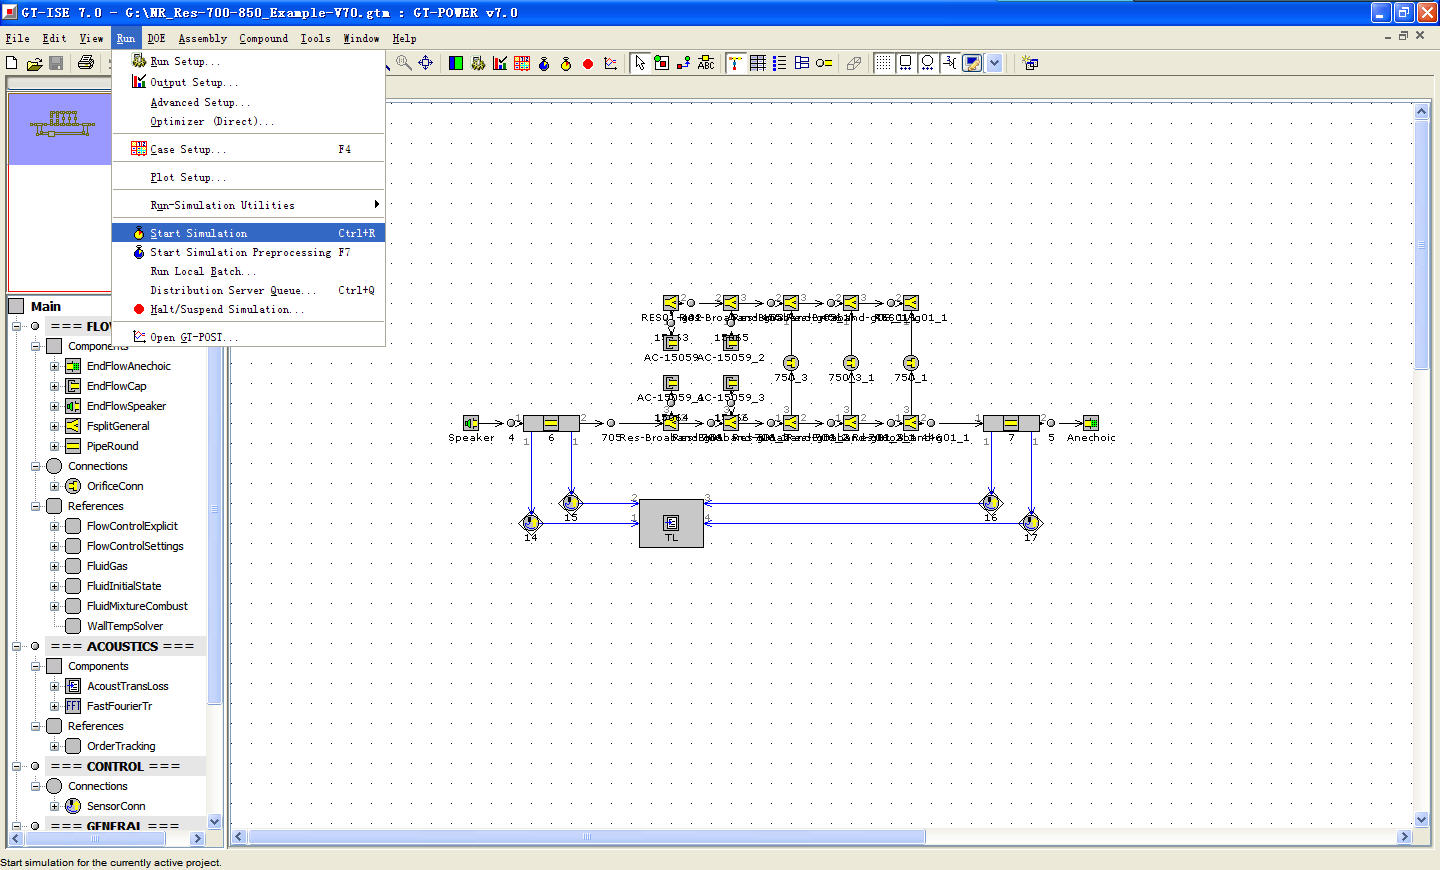
Task: Expand the EndFlowAnechoic tree node
Action: [x=54, y=366]
